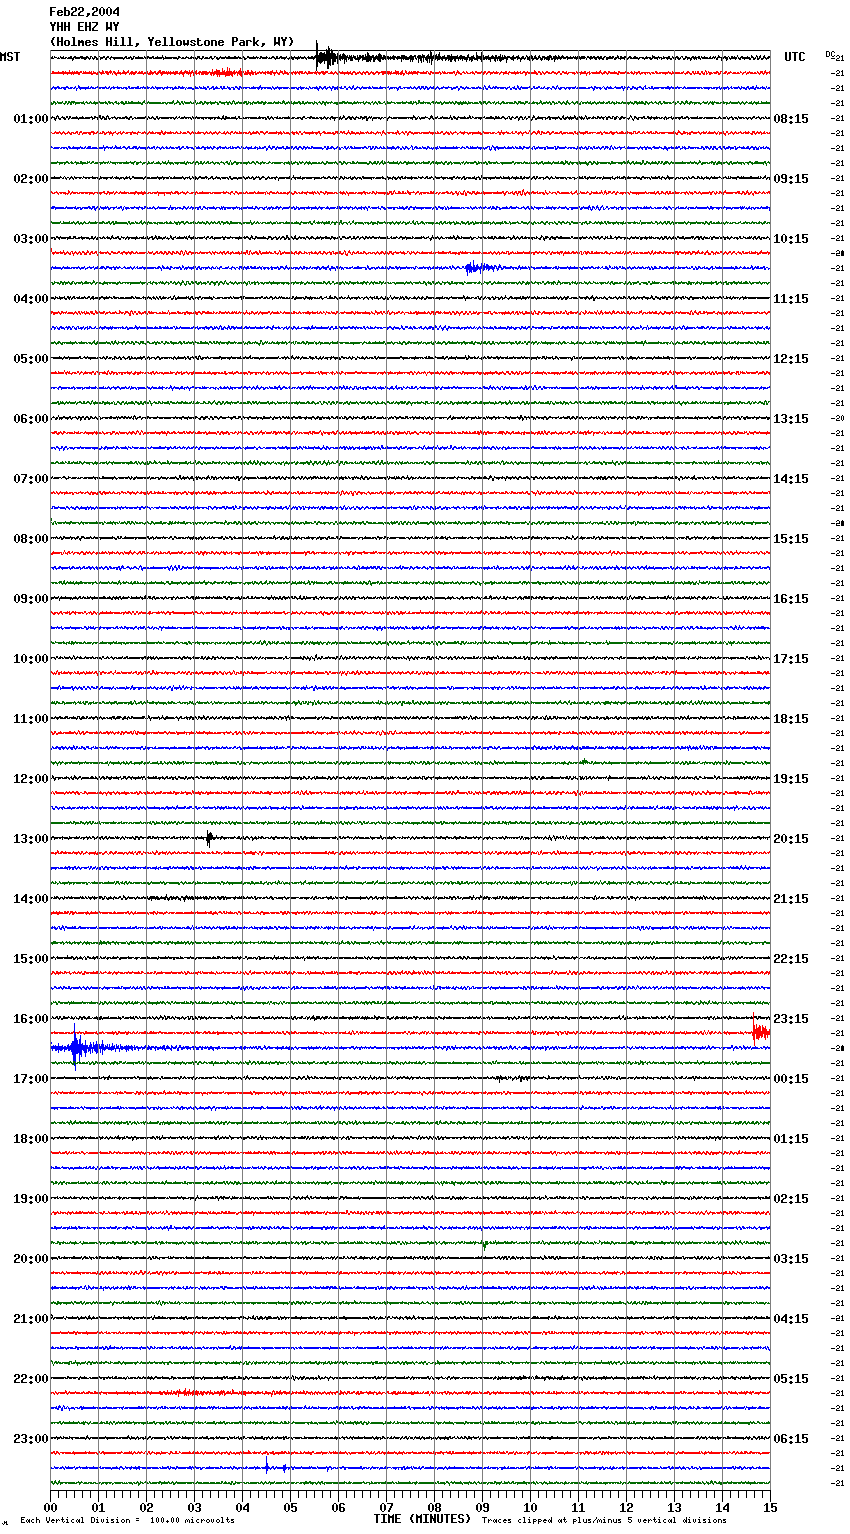Click the 12:15 UTC time label
Viewport: 850px width, 1534px height.
pos(791,359)
